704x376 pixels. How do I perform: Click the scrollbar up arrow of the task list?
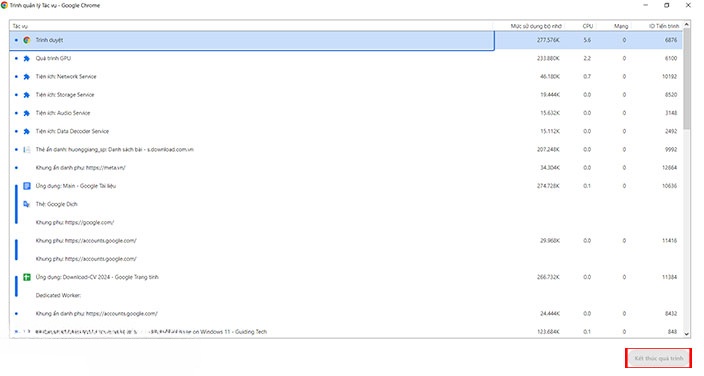pyautogui.click(x=686, y=25)
